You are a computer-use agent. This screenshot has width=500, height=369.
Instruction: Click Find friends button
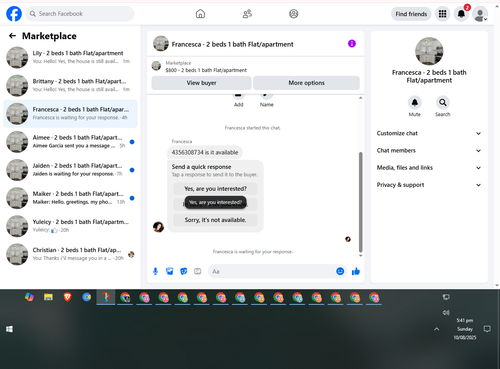(x=411, y=14)
